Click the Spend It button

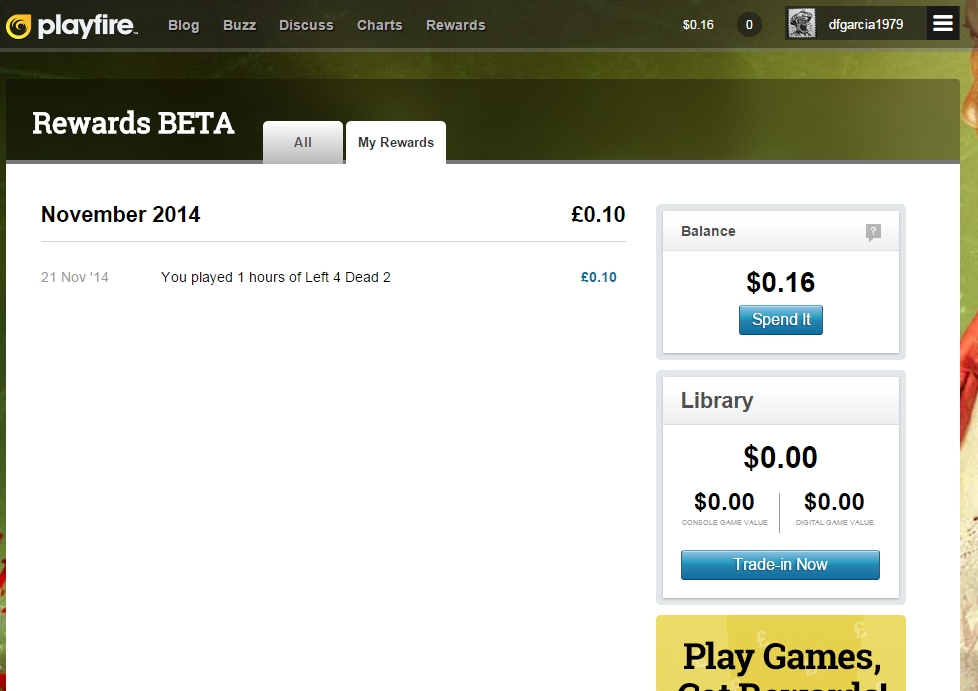click(x=780, y=320)
